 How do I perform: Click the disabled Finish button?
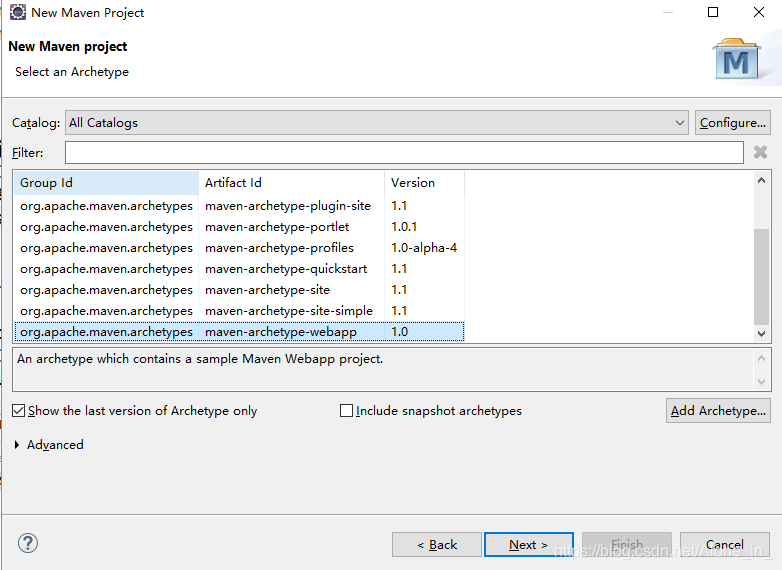(627, 545)
